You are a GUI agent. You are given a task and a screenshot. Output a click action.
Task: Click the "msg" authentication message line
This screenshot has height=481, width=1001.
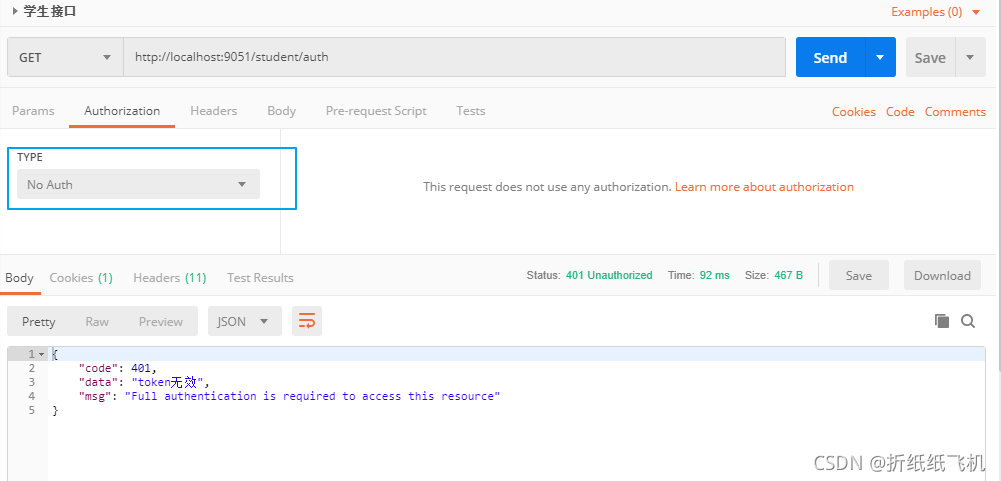[x=289, y=396]
